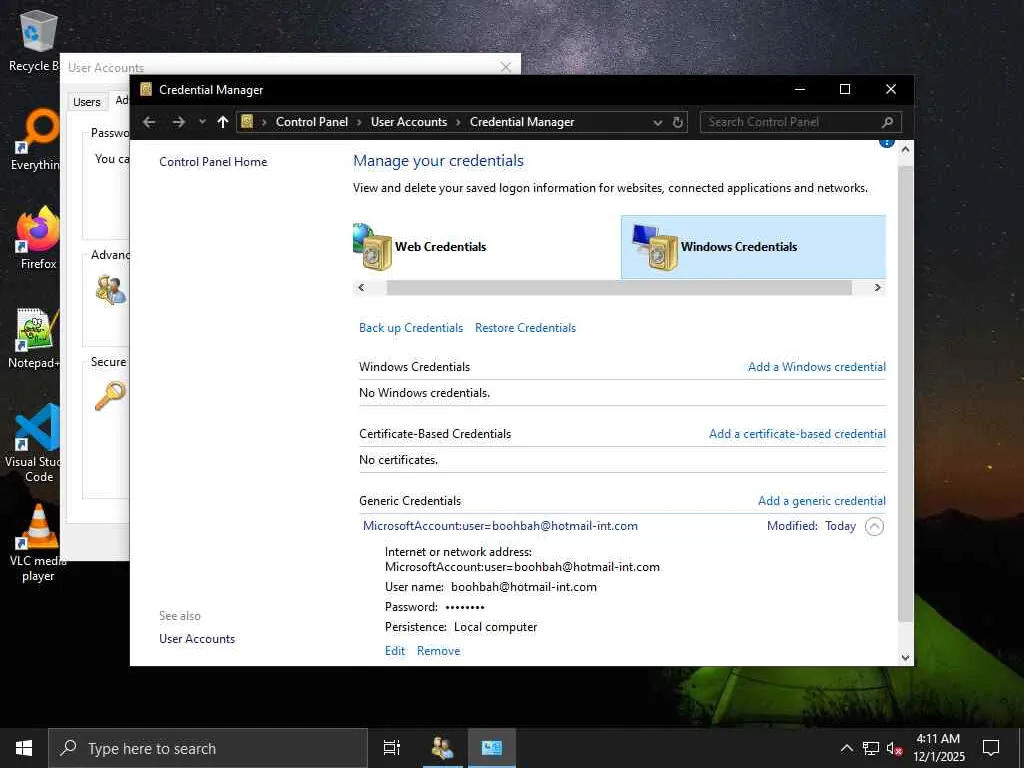Open the recent locations dropdown arrow

pos(202,122)
